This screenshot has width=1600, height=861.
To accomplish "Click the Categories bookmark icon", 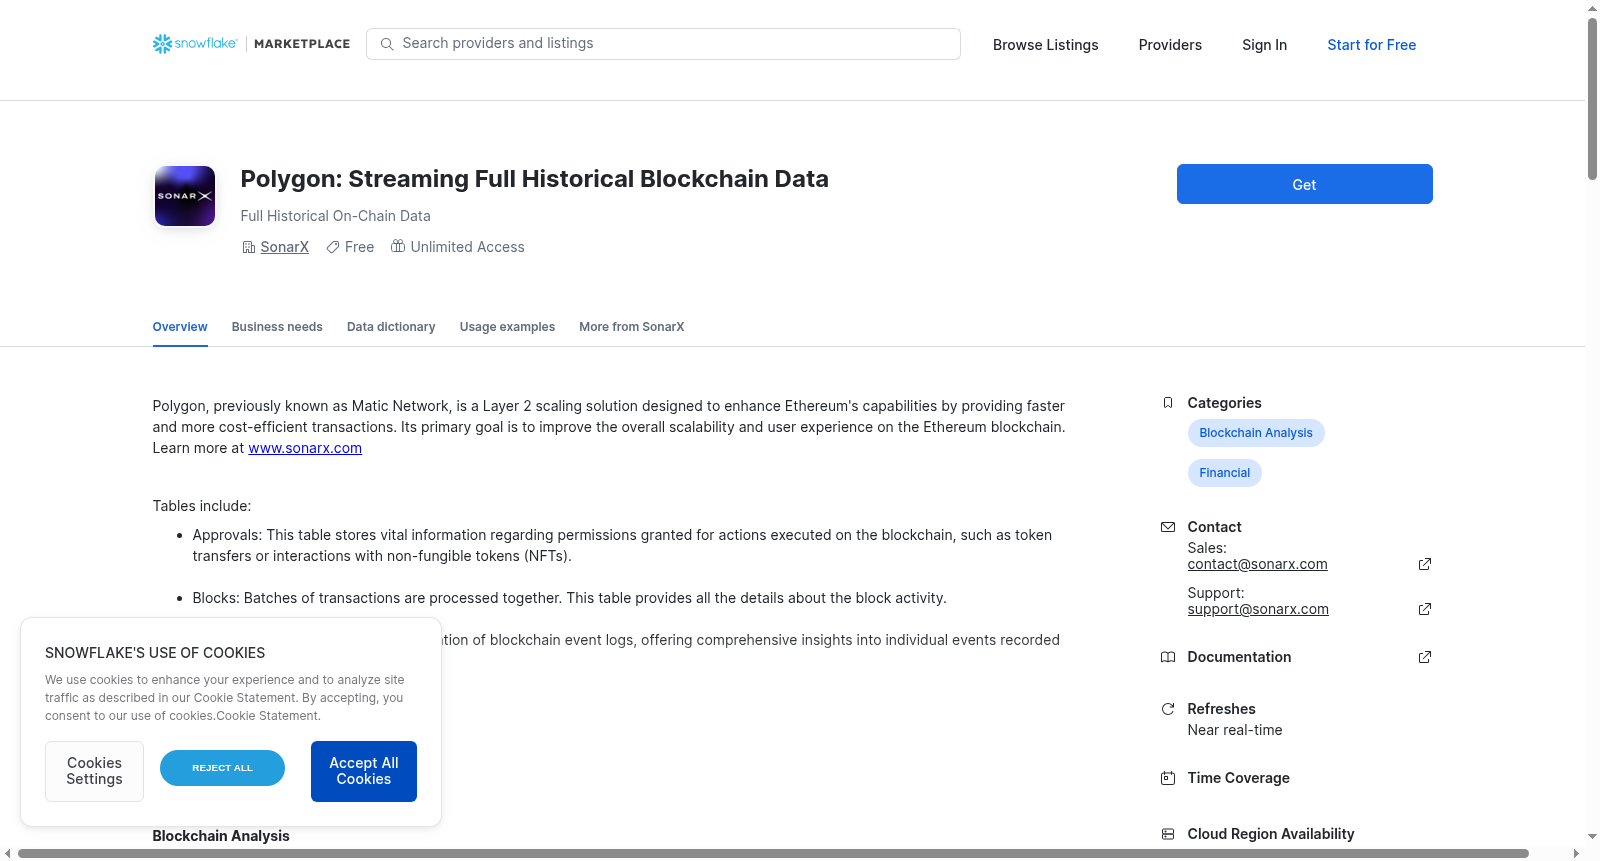I will point(1168,403).
